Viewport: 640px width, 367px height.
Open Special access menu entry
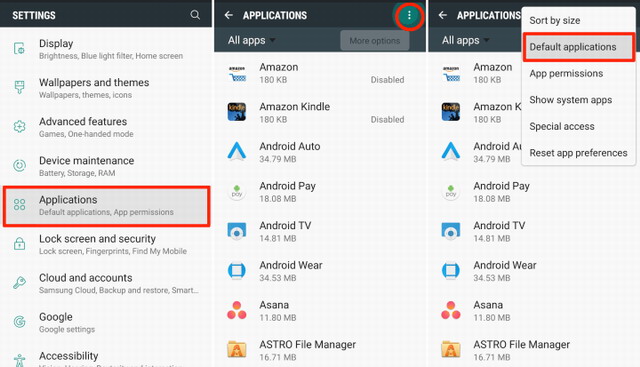(x=578, y=127)
